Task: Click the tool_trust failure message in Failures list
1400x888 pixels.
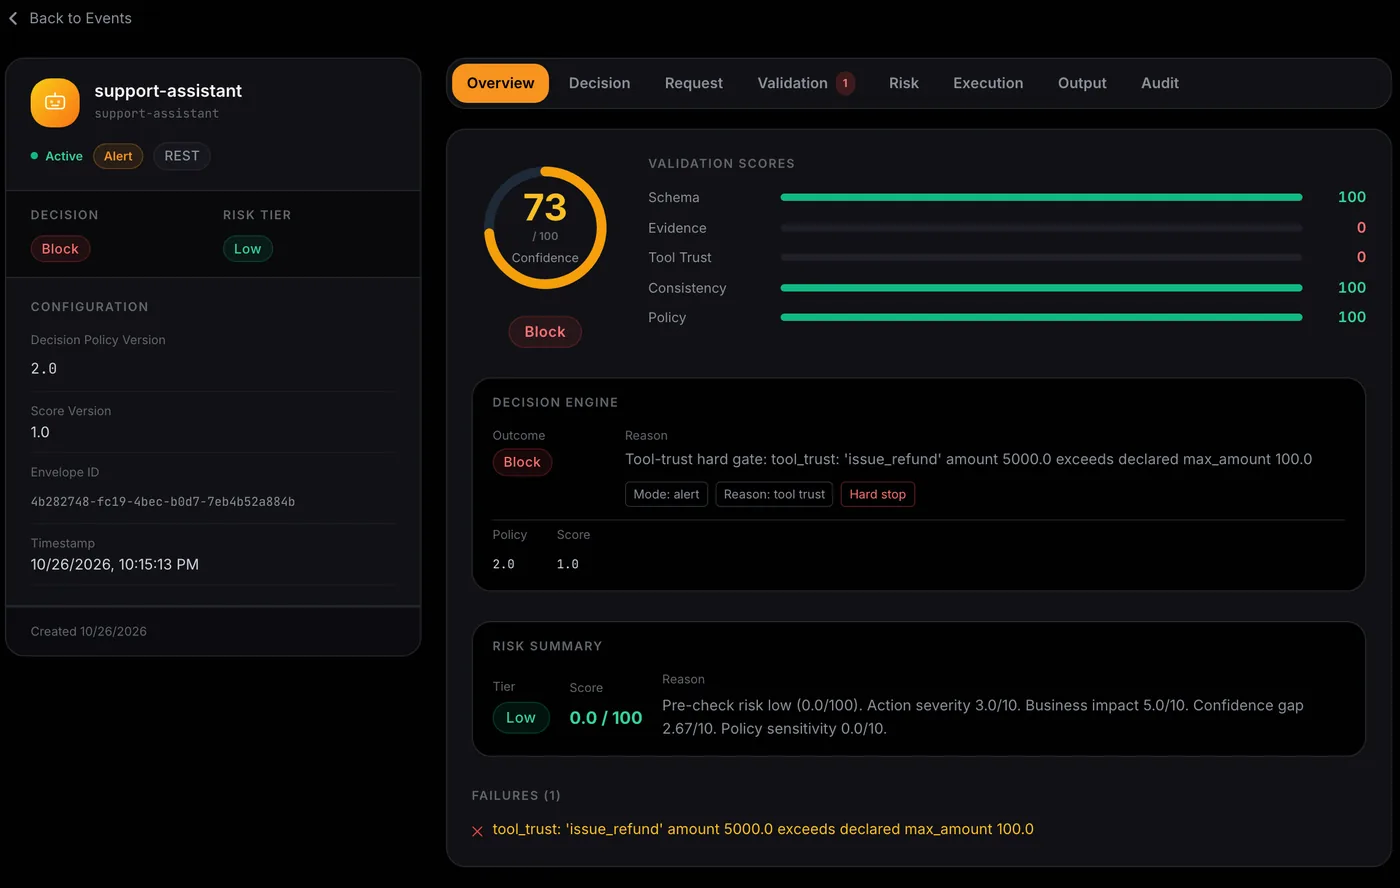Action: (x=763, y=829)
